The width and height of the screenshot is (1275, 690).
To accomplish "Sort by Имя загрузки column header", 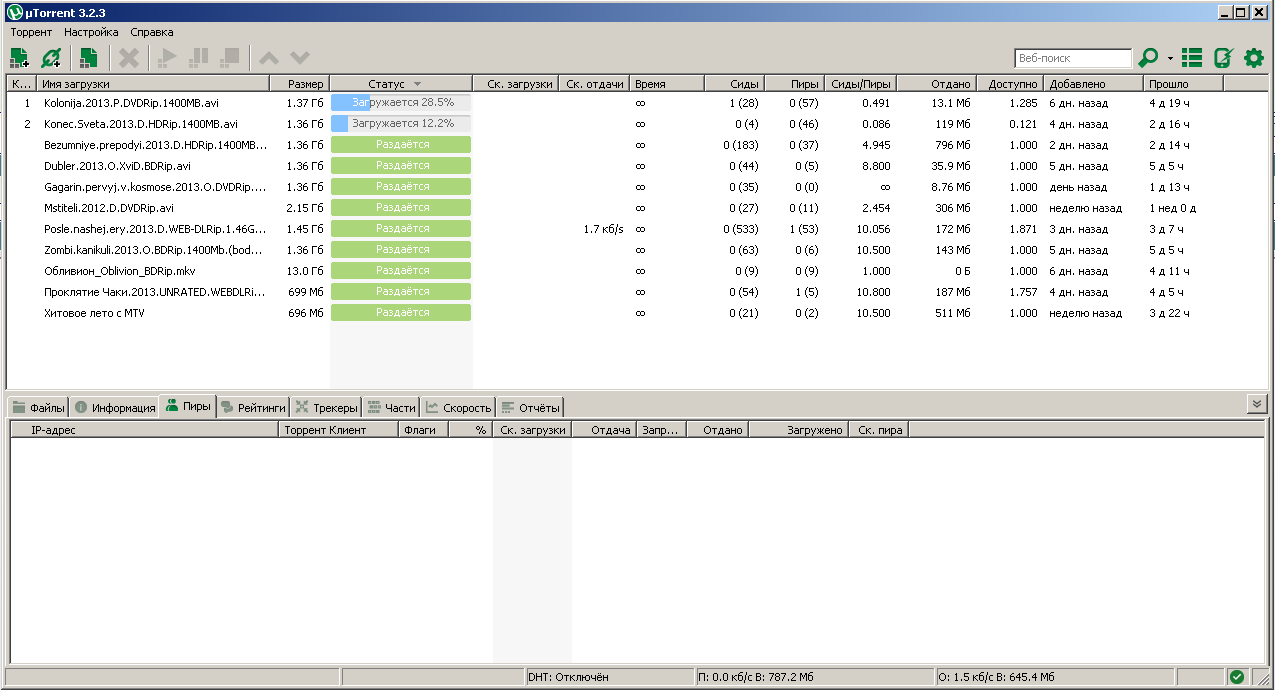I will click(x=153, y=84).
